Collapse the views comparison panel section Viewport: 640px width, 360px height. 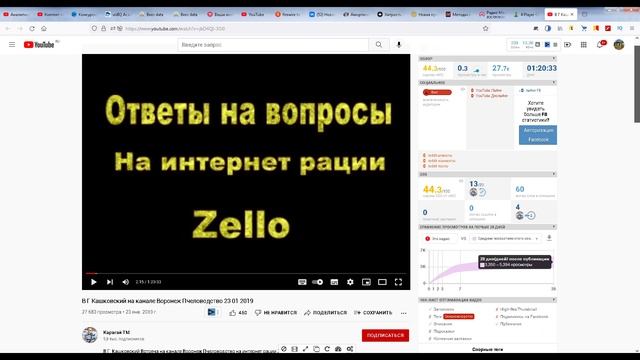tap(554, 227)
